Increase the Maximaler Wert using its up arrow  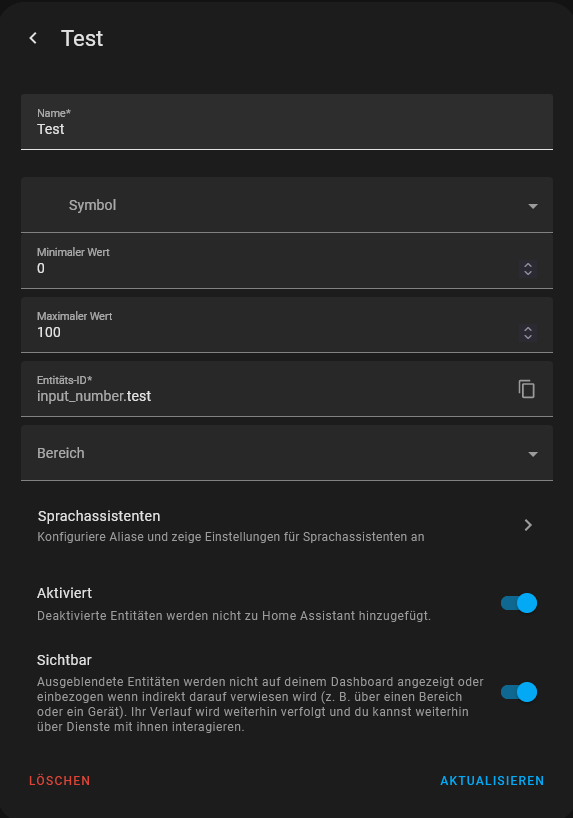tap(528, 329)
